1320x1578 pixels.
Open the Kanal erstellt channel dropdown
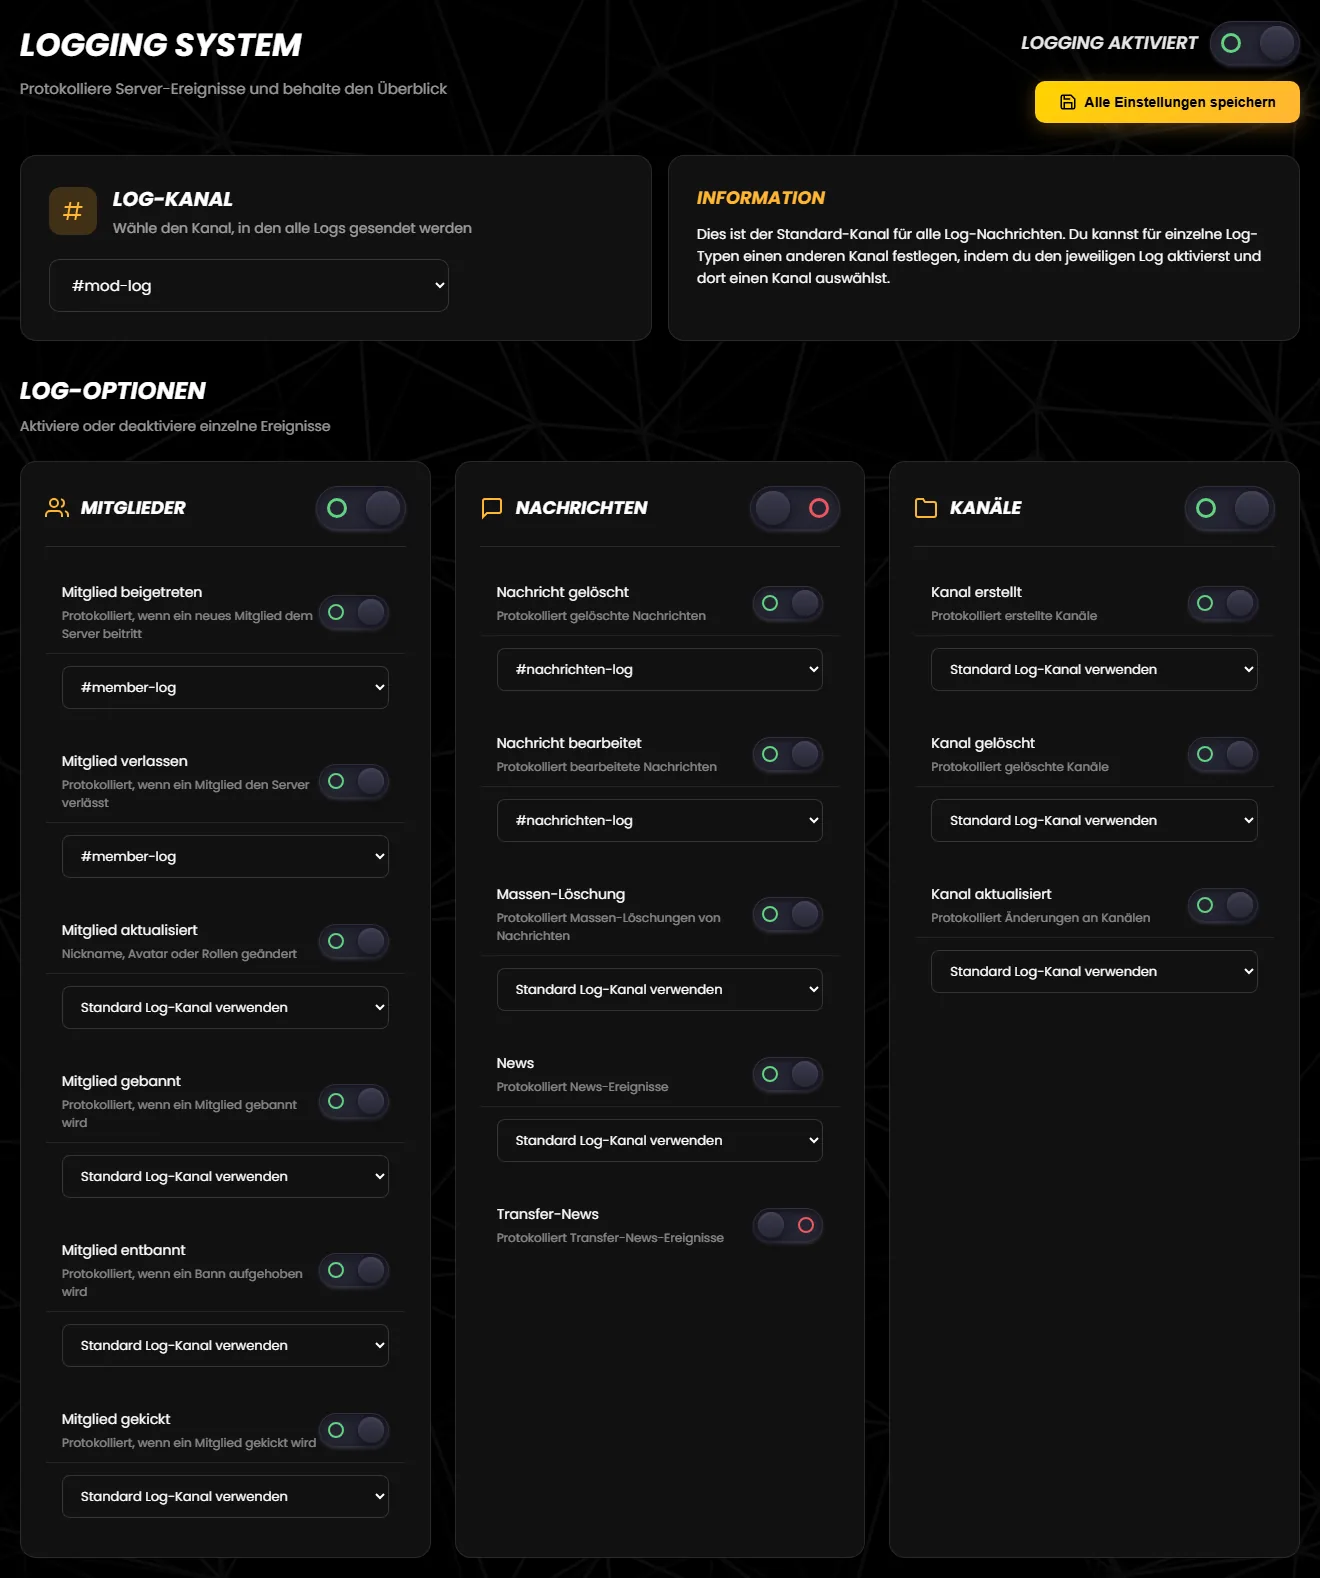1094,670
